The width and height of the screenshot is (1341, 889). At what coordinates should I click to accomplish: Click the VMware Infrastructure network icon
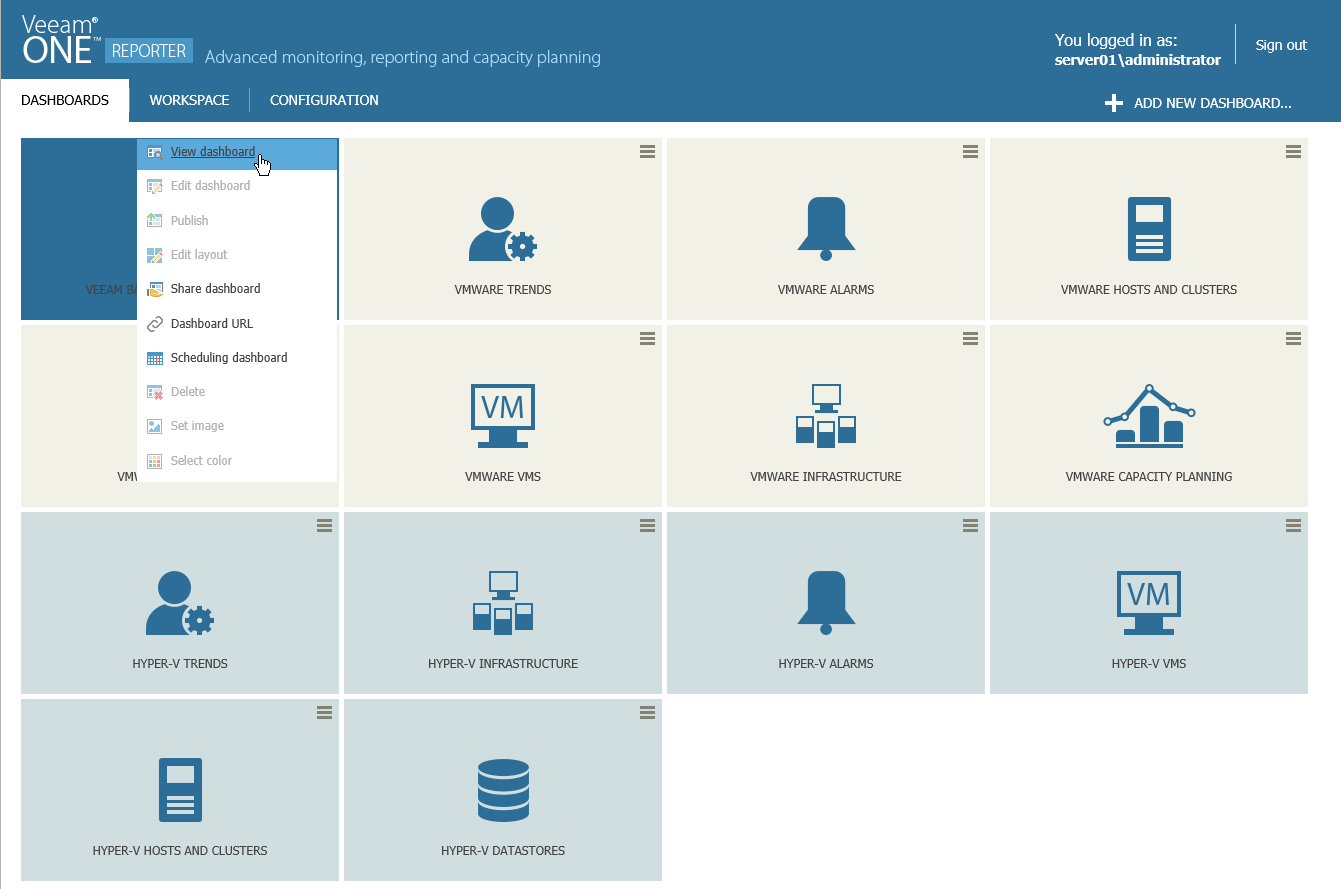[826, 416]
